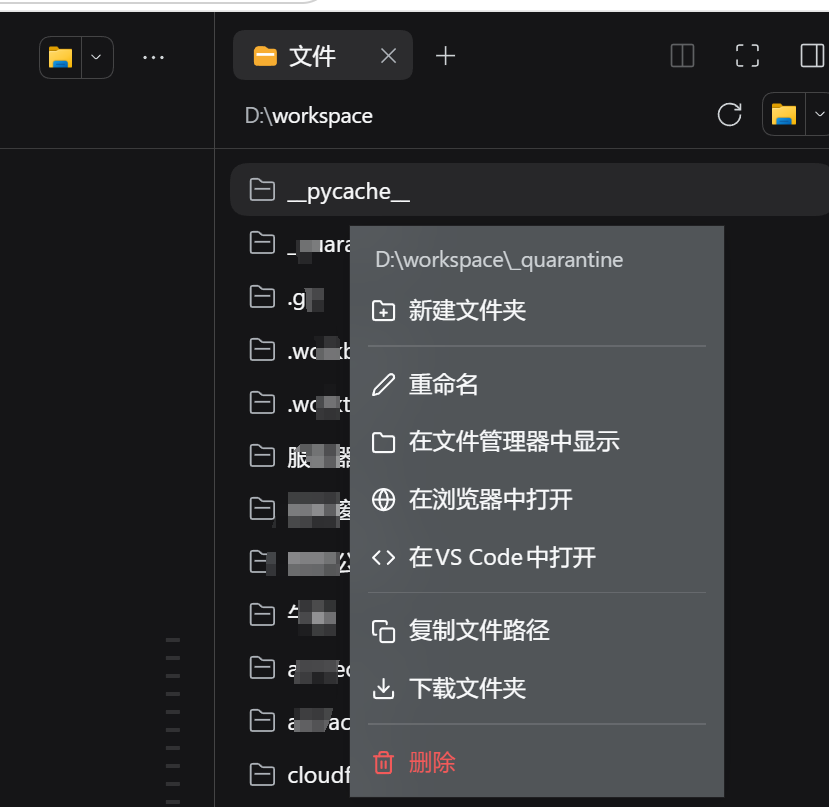Close the 文件 tab
The height and width of the screenshot is (807, 829).
tap(388, 56)
